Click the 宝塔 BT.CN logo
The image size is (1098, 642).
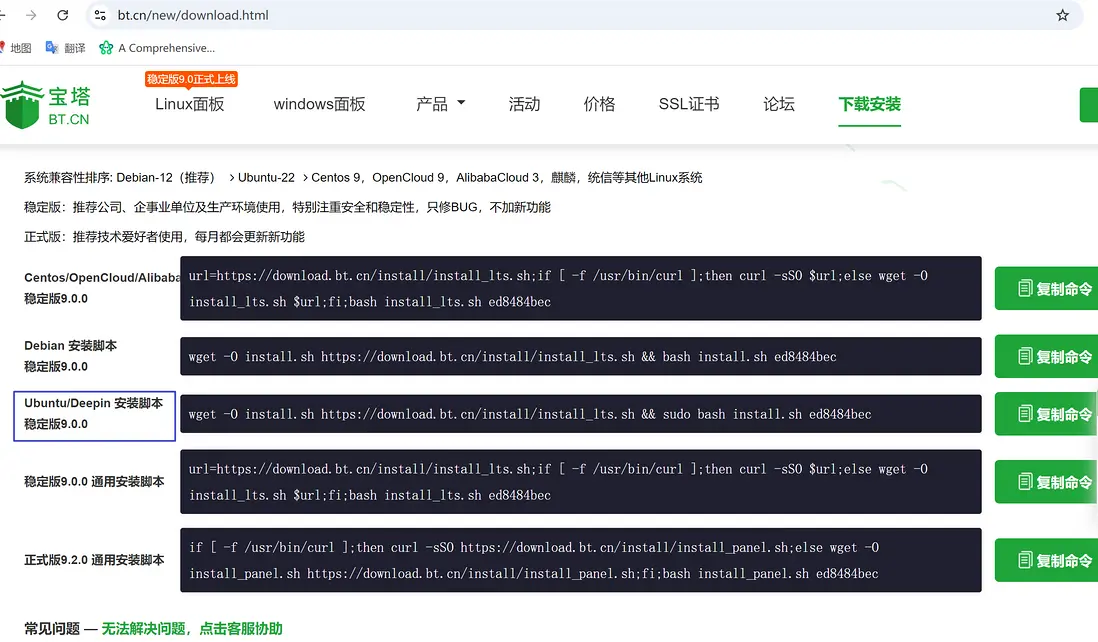click(46, 105)
